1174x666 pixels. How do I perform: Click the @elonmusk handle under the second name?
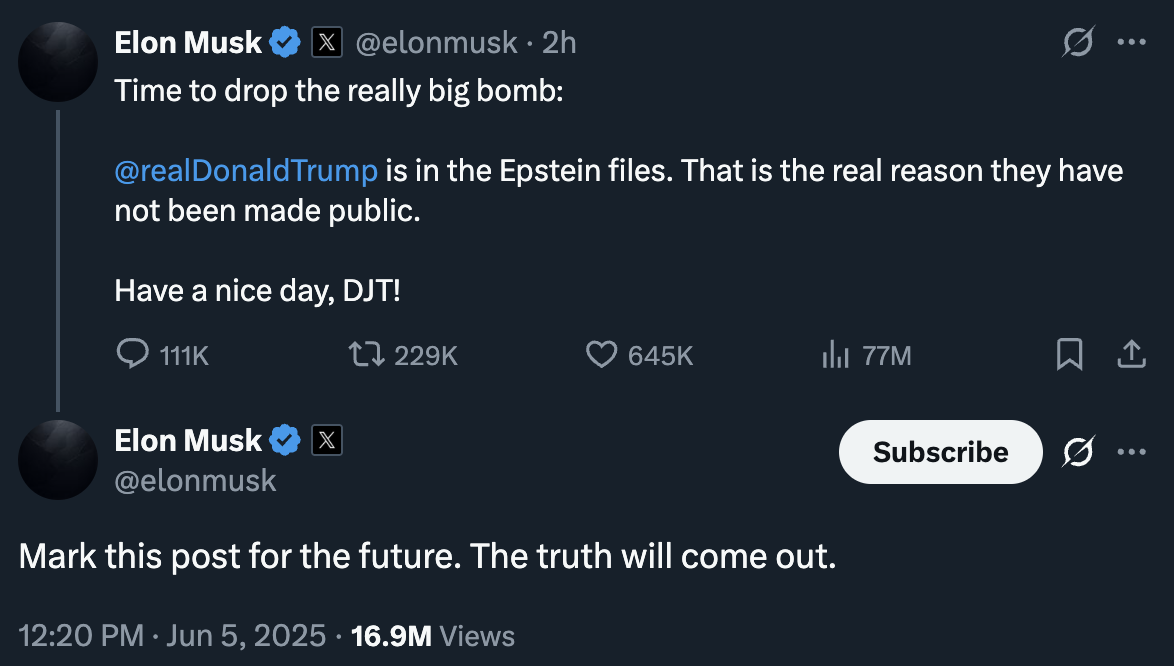[195, 481]
